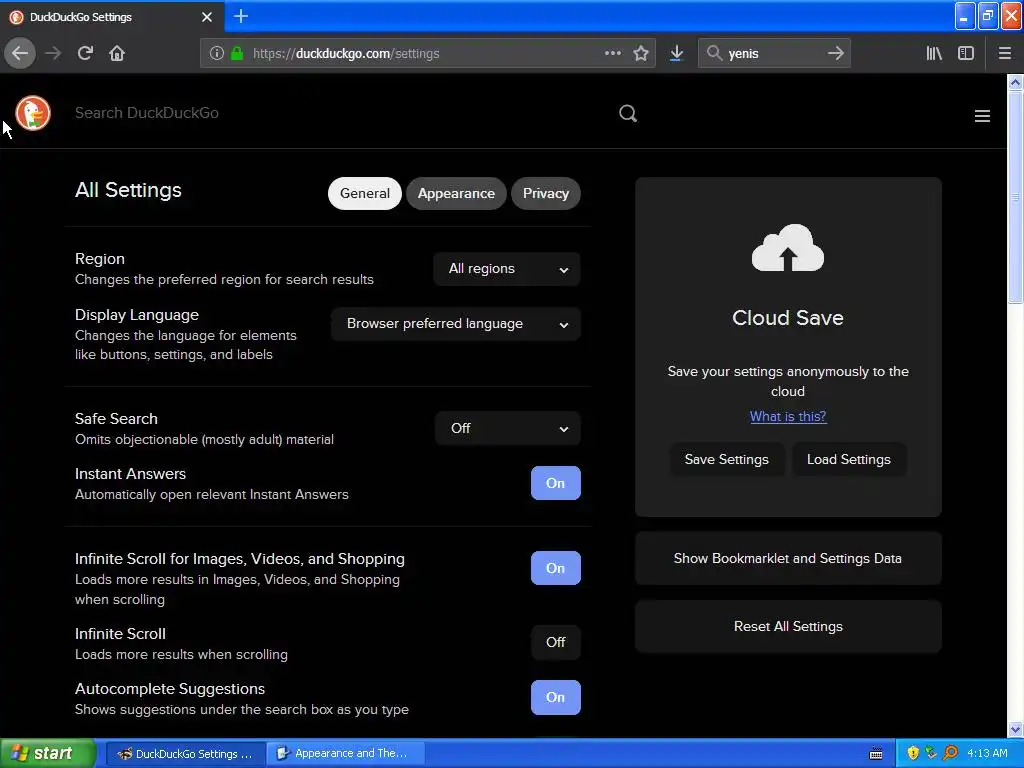This screenshot has width=1024, height=768.
Task: Bookmark this page with the star icon
Action: click(641, 53)
